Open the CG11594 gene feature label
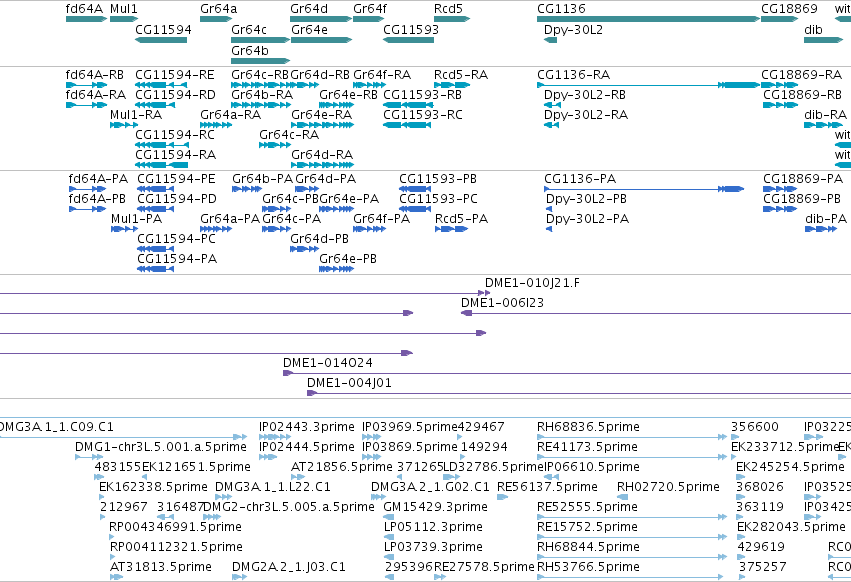This screenshot has width=851, height=582. [163, 29]
